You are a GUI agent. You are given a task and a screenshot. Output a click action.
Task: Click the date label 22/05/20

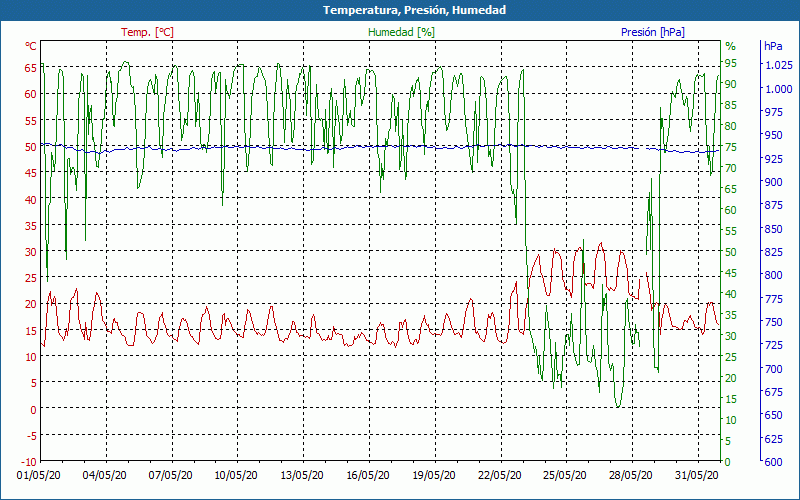pos(499,475)
